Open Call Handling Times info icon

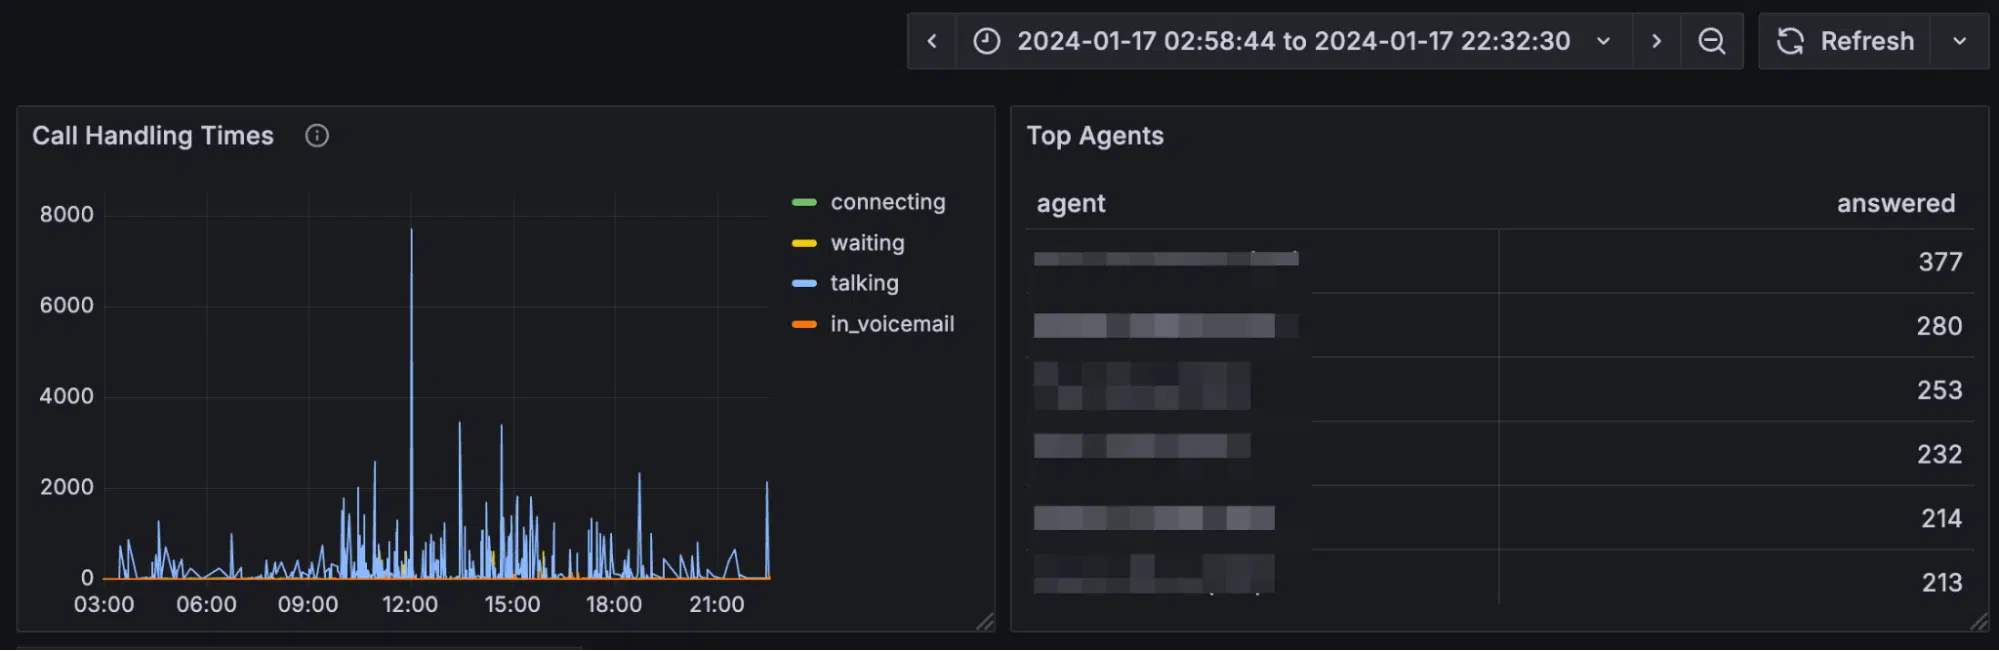pos(317,136)
